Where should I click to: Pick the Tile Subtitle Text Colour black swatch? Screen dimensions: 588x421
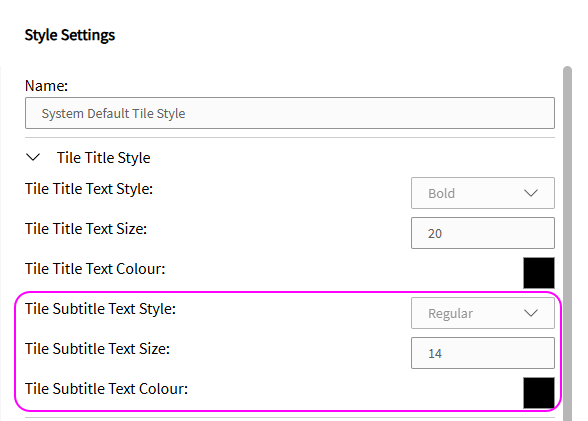[x=539, y=393]
